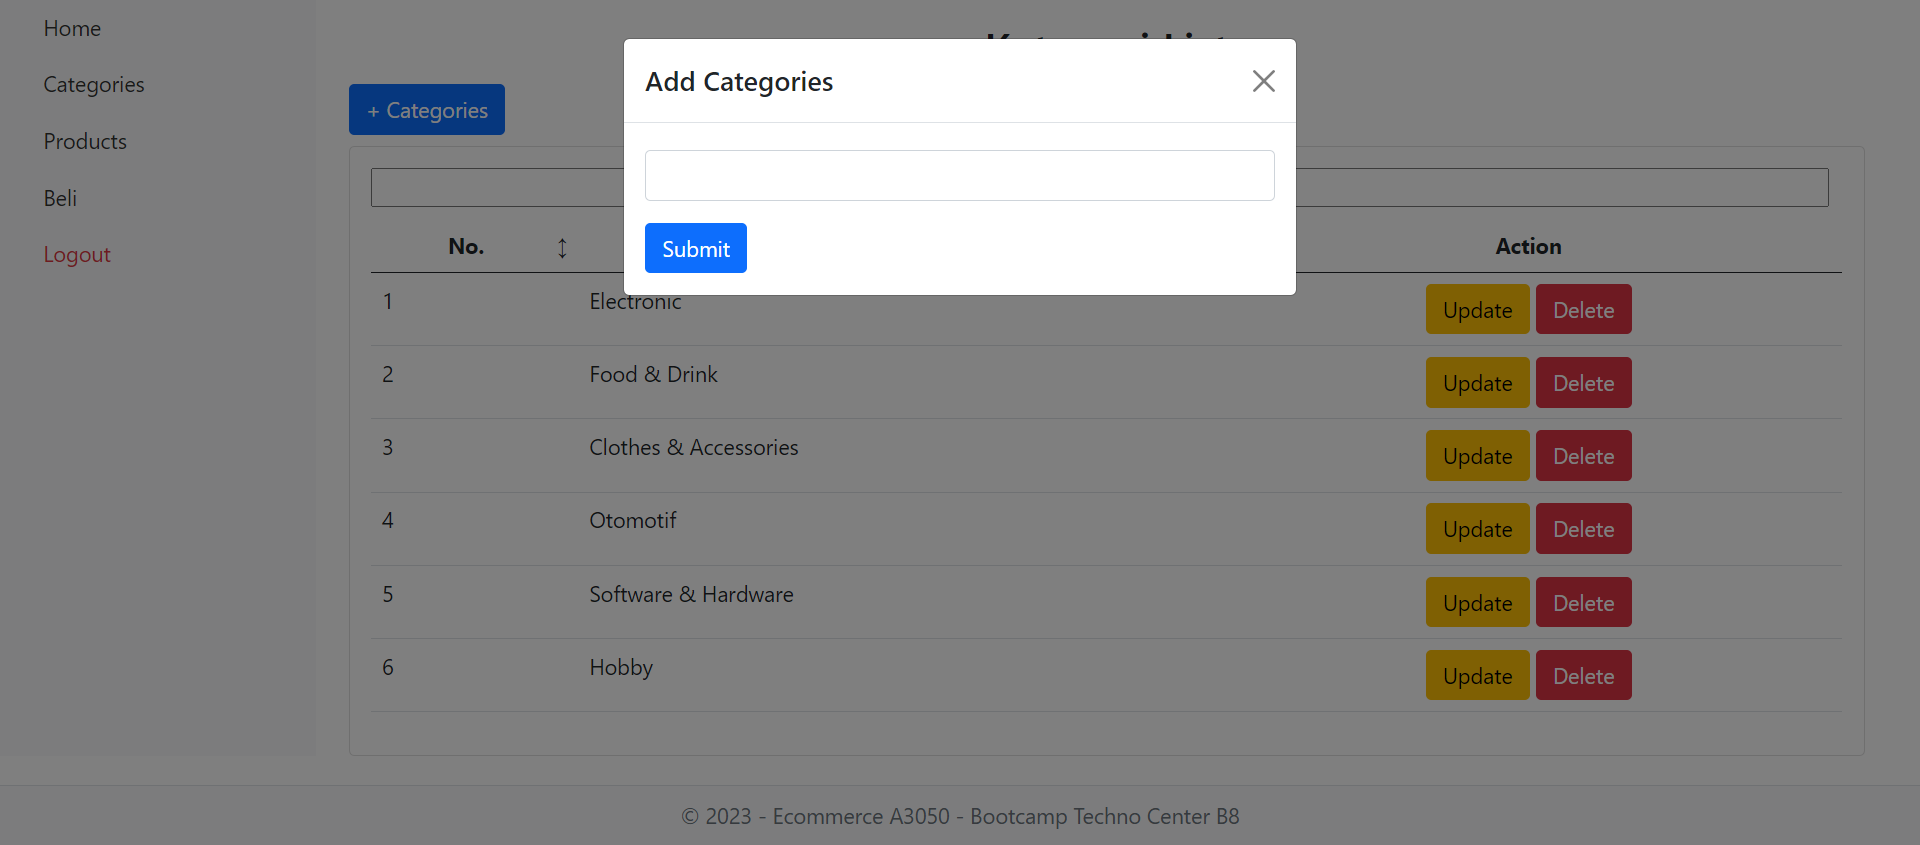Open Categories sidebar menu item
The height and width of the screenshot is (845, 1920).
pos(94,85)
